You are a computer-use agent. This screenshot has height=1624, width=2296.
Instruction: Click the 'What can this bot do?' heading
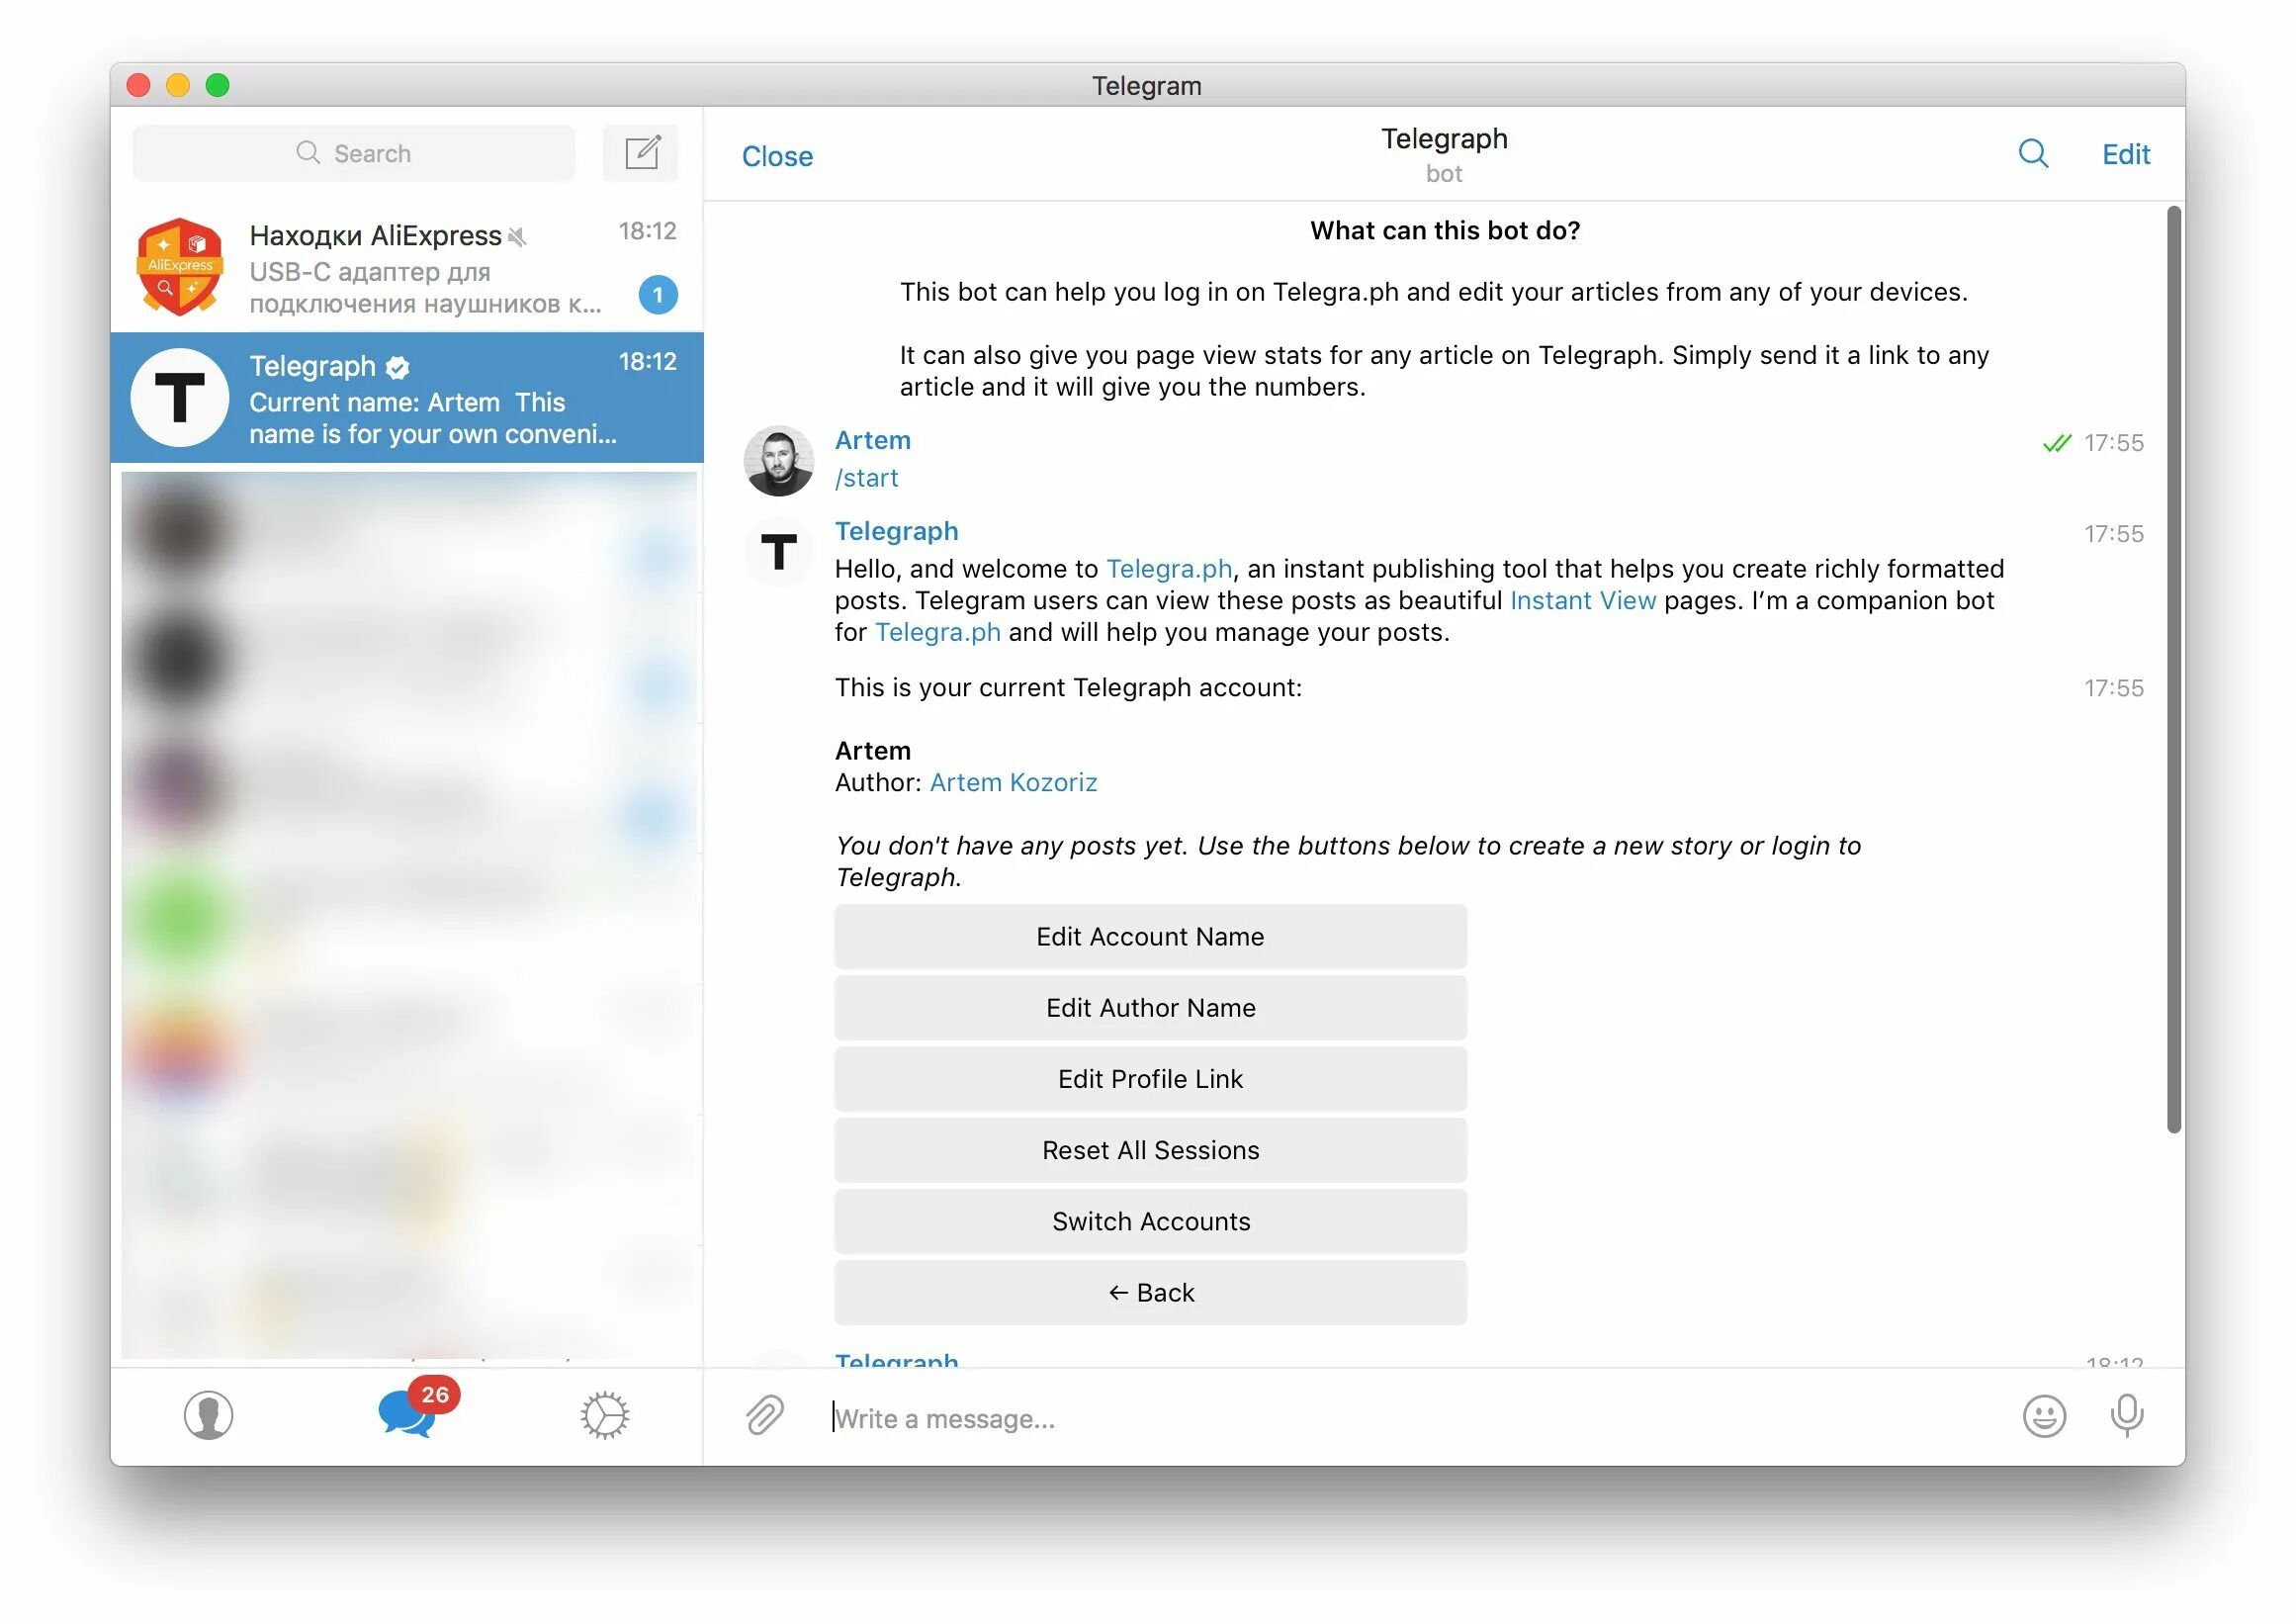pos(1444,231)
